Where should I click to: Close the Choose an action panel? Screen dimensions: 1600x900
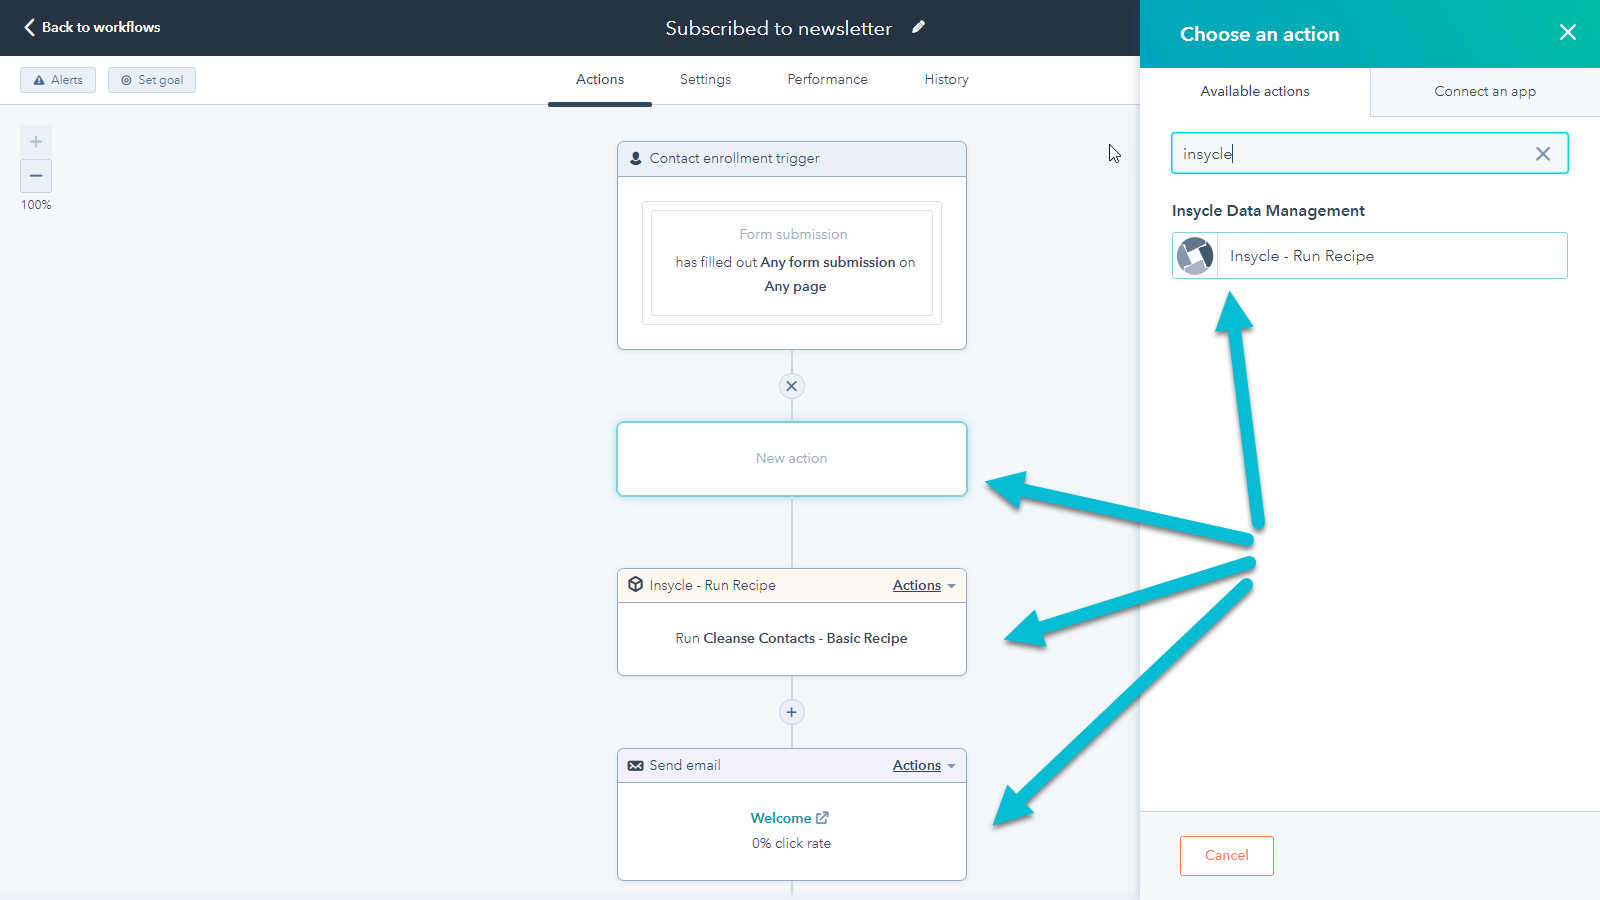click(1566, 32)
